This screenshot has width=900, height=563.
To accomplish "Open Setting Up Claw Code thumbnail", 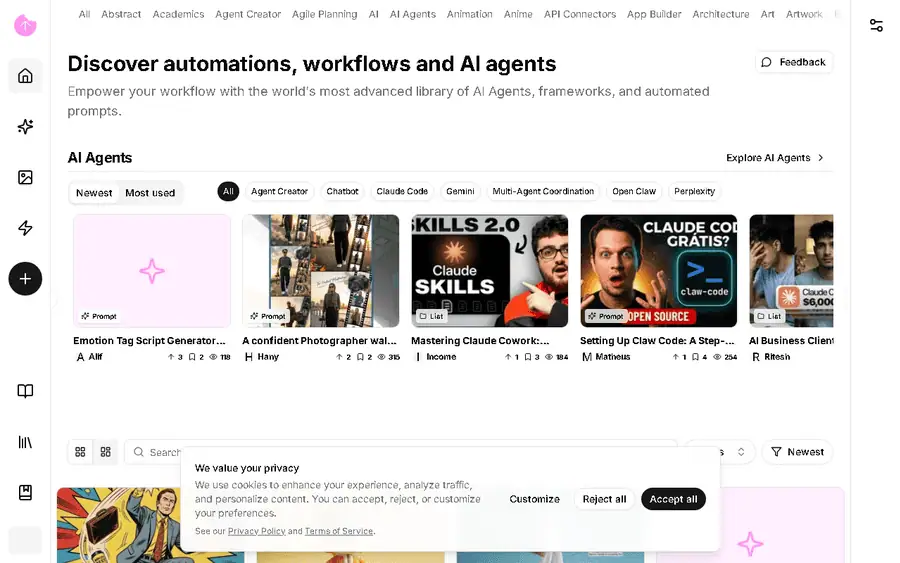I will point(658,271).
